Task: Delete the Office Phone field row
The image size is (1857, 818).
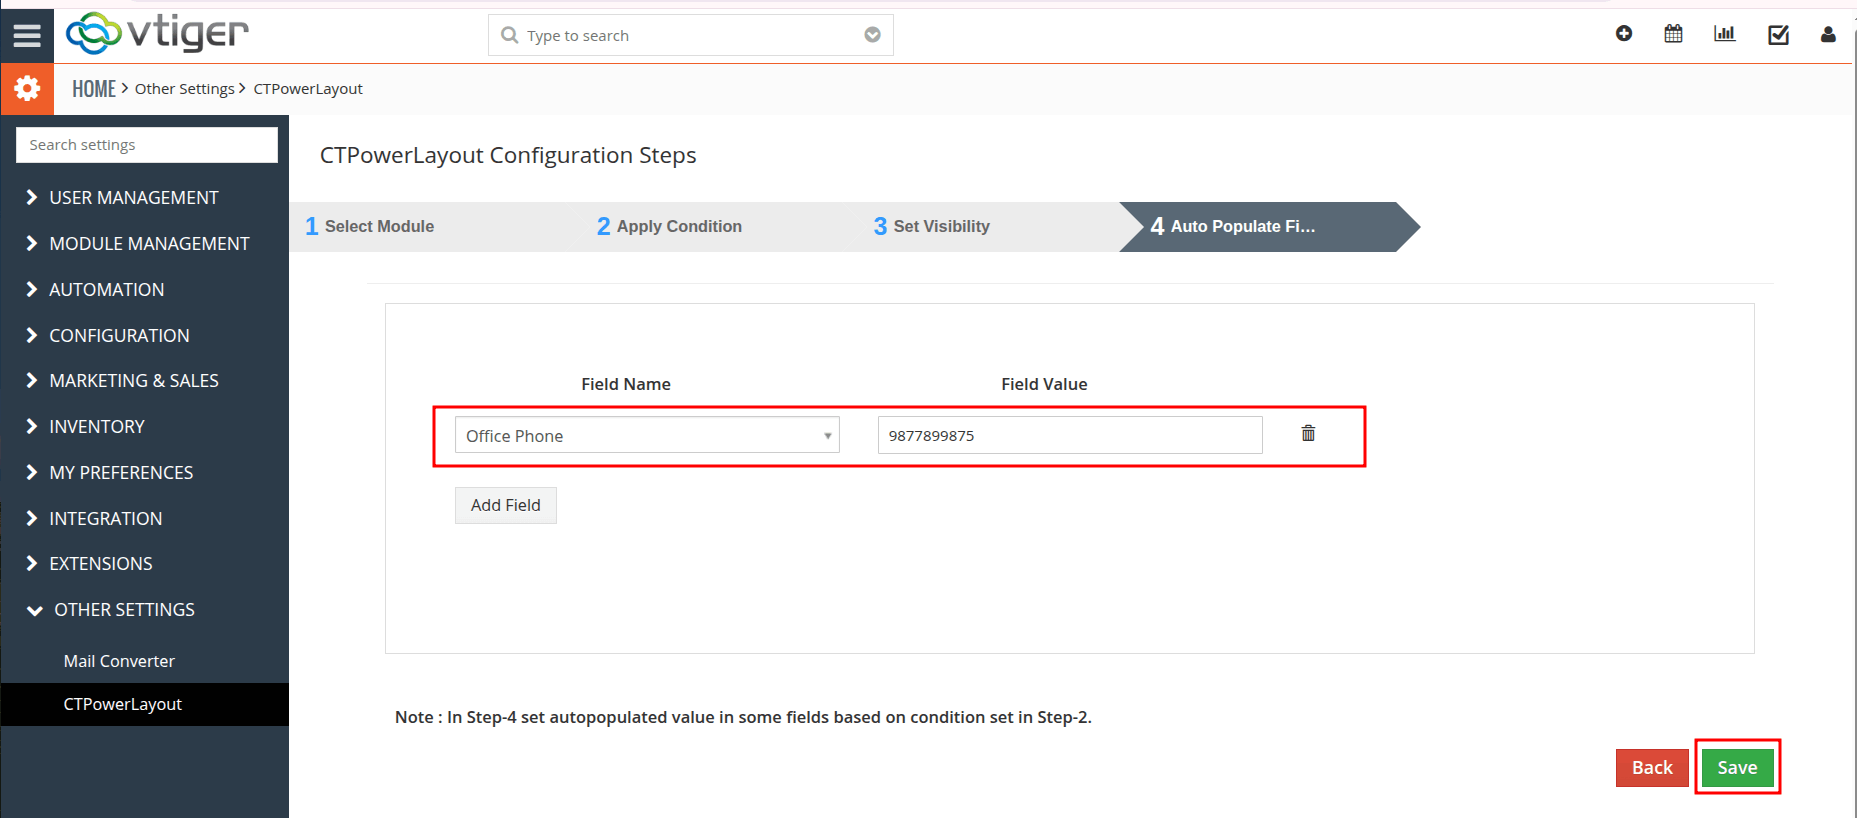Action: pos(1308,433)
